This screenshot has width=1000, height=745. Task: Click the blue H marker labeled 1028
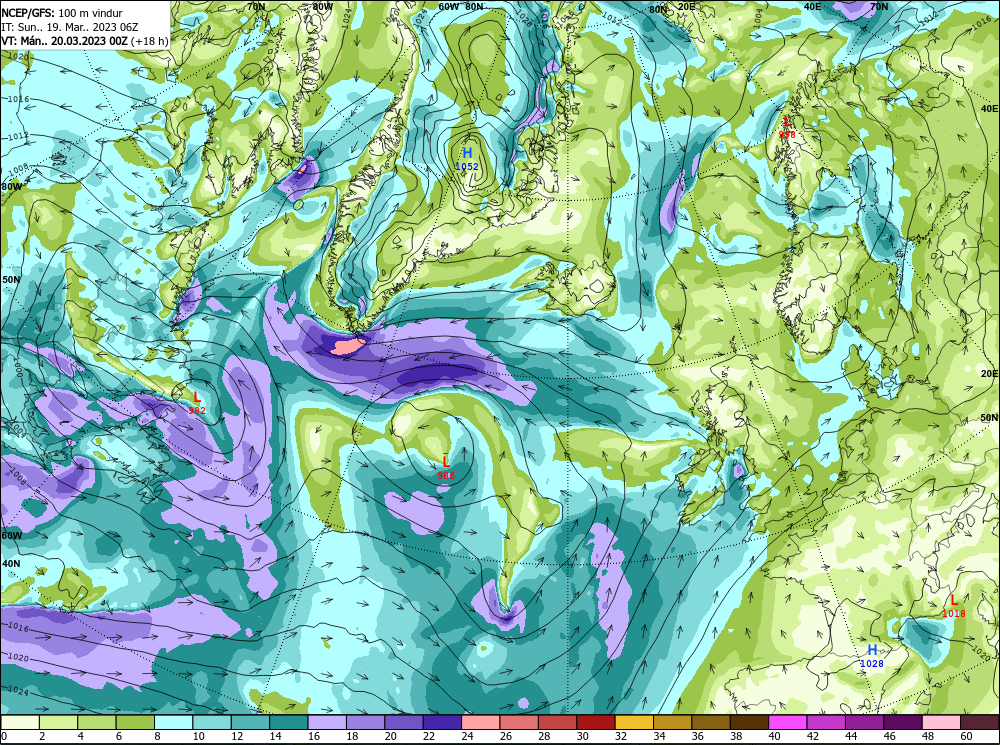[x=872, y=650]
